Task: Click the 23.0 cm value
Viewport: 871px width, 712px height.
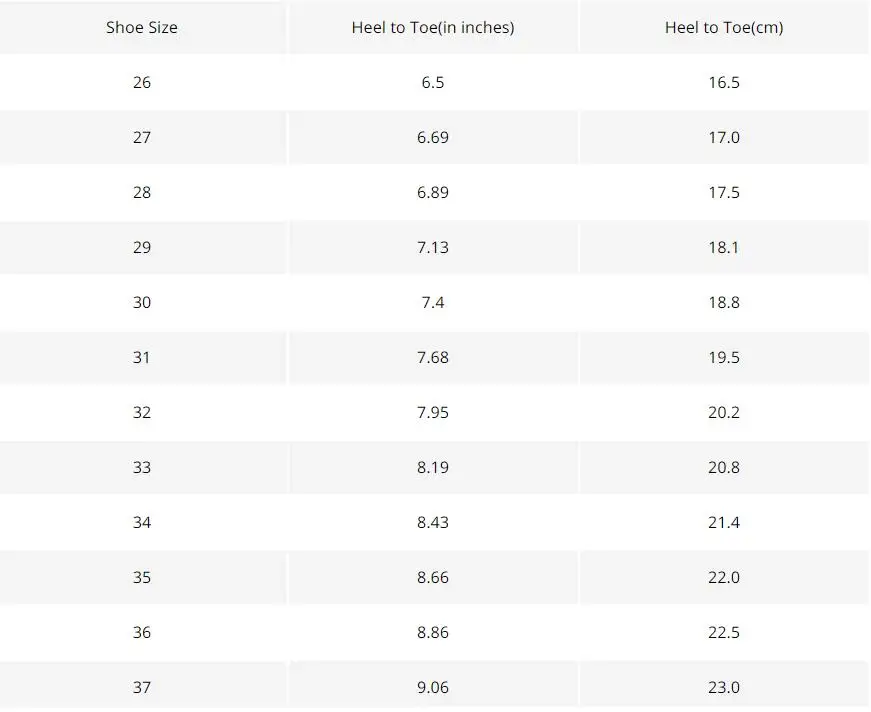Action: pos(724,687)
